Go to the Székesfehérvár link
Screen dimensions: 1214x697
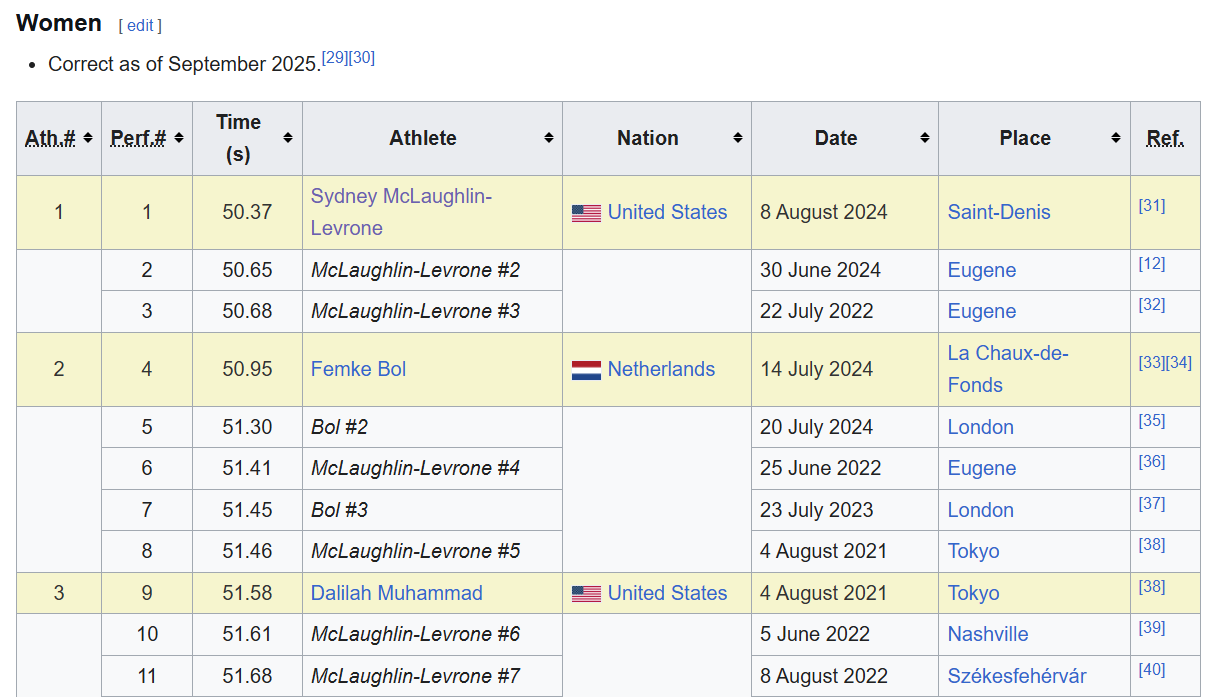point(1016,676)
